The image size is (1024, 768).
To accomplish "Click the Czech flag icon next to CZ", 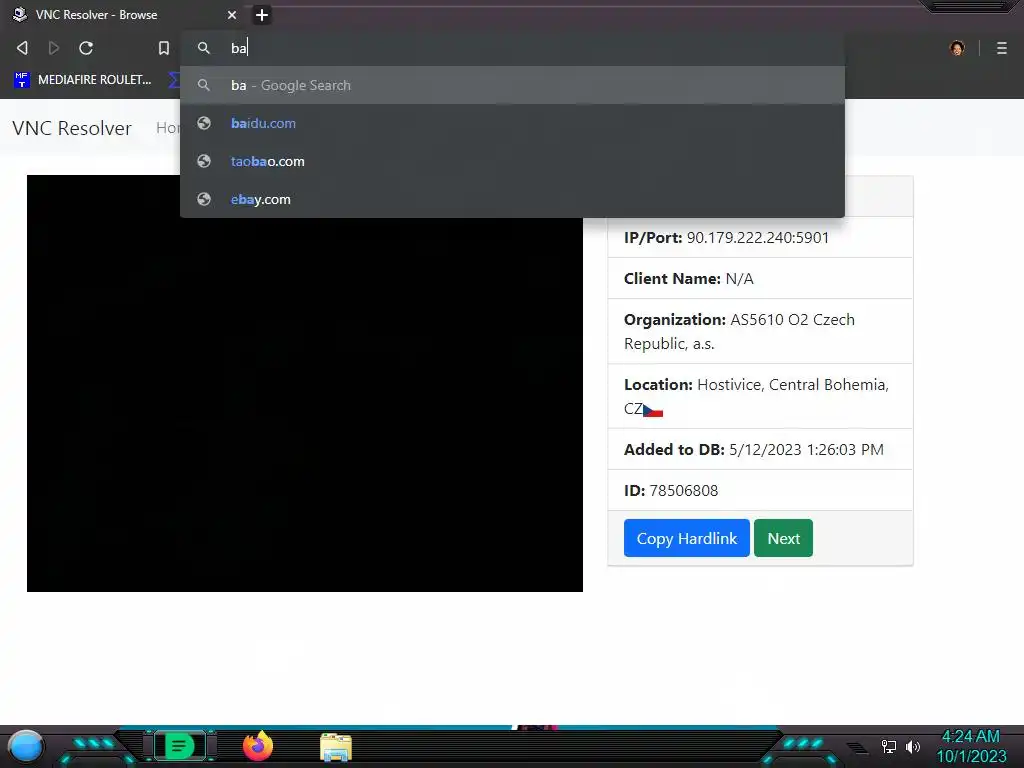I will pos(653,411).
